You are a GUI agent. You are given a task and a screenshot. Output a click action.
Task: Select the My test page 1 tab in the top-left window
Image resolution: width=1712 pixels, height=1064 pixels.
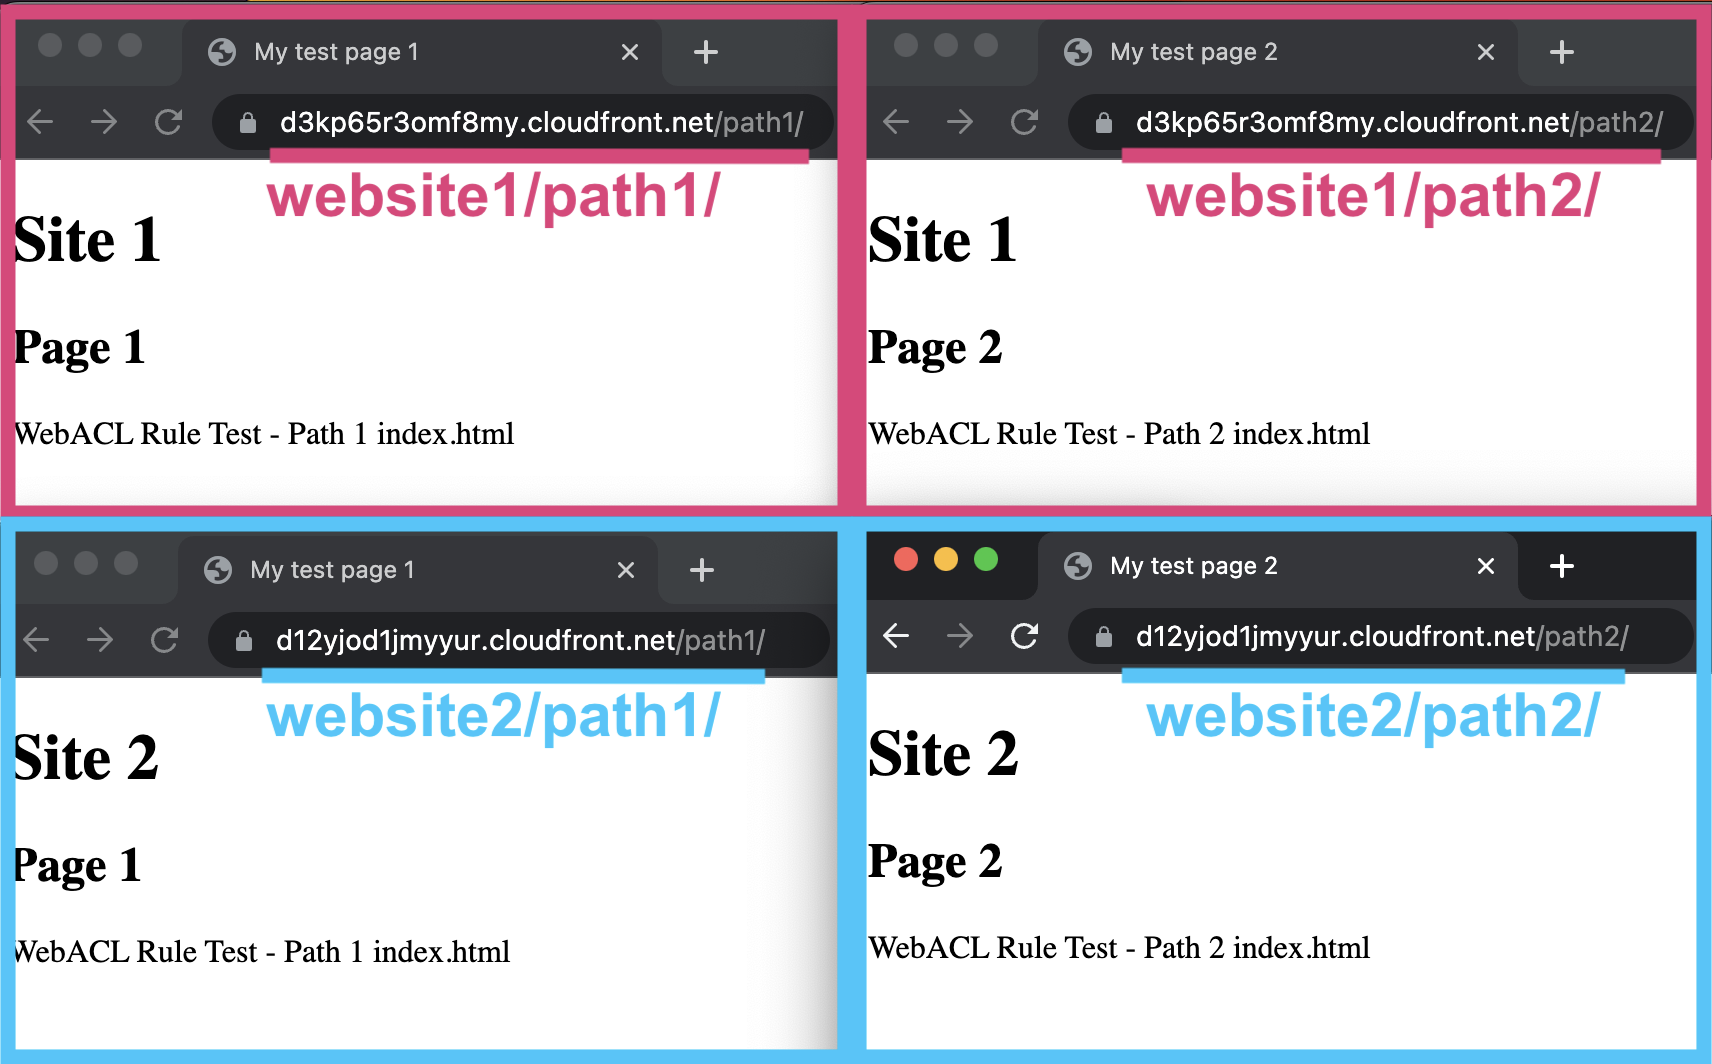tap(335, 51)
